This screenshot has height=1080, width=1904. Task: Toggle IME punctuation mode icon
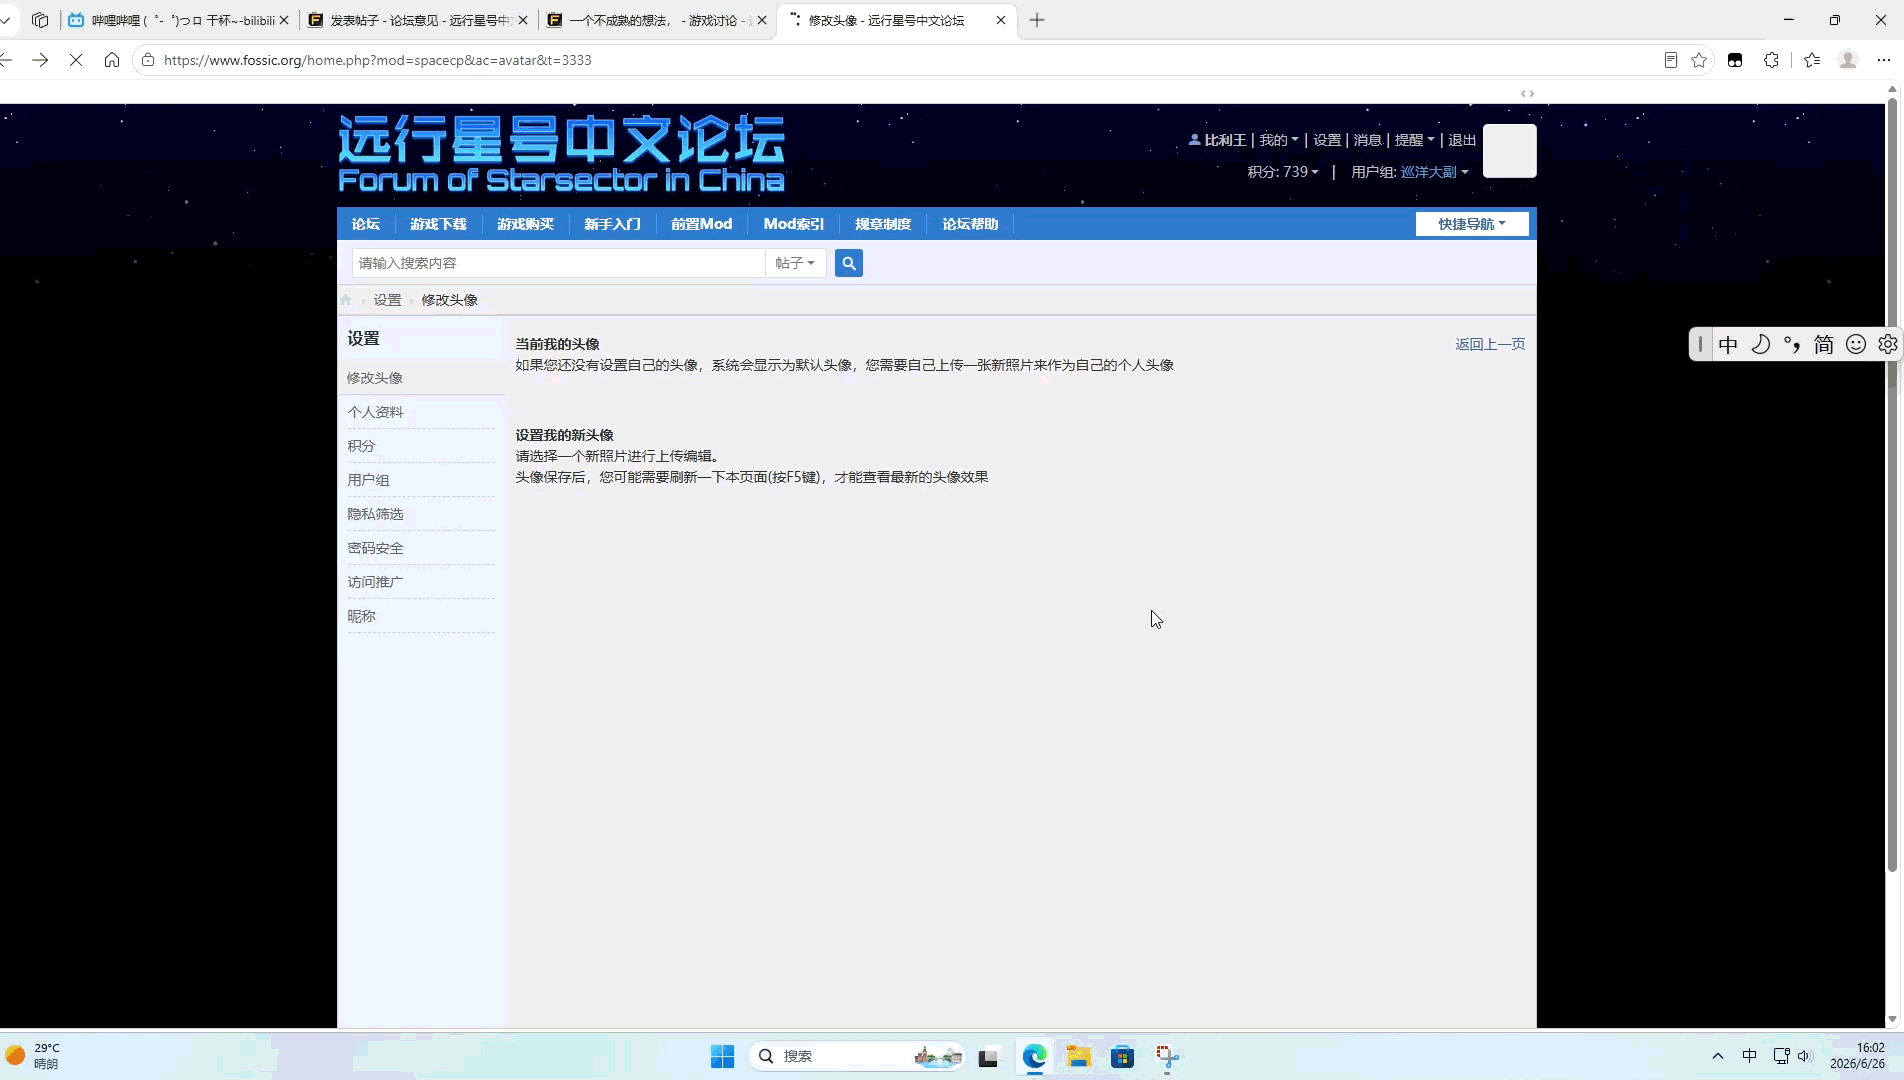1792,344
